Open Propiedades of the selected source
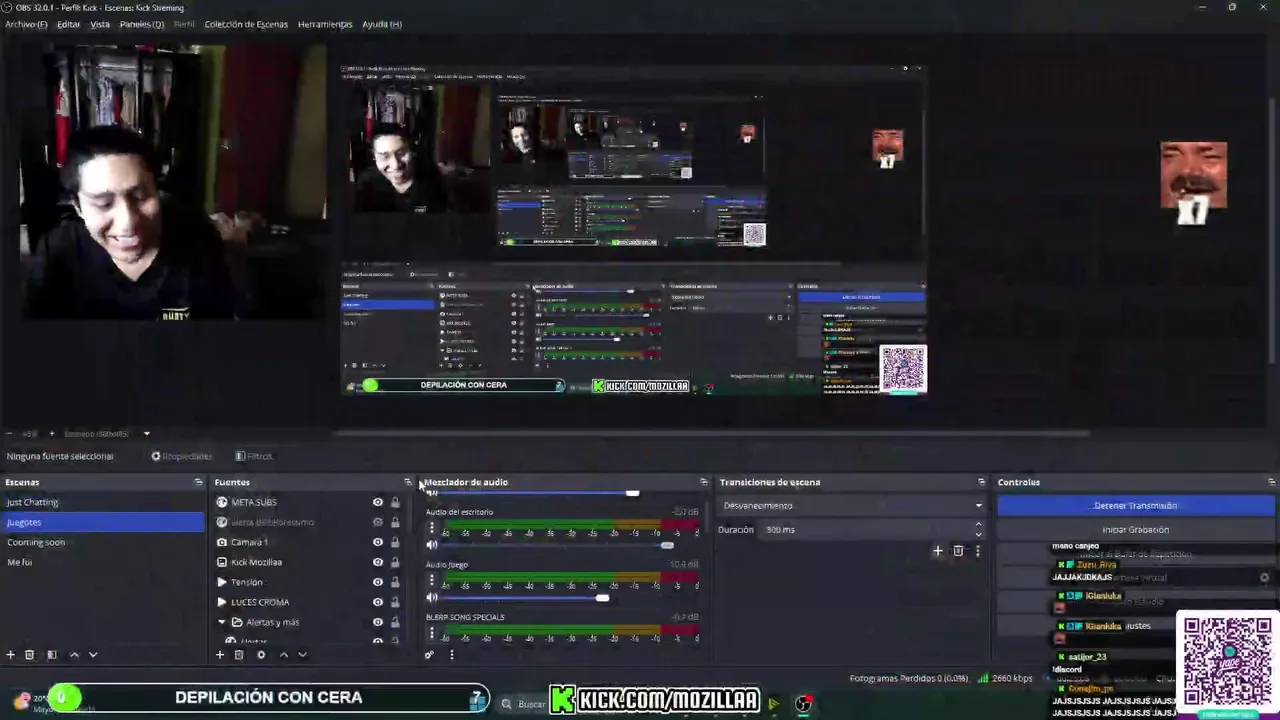 (181, 456)
